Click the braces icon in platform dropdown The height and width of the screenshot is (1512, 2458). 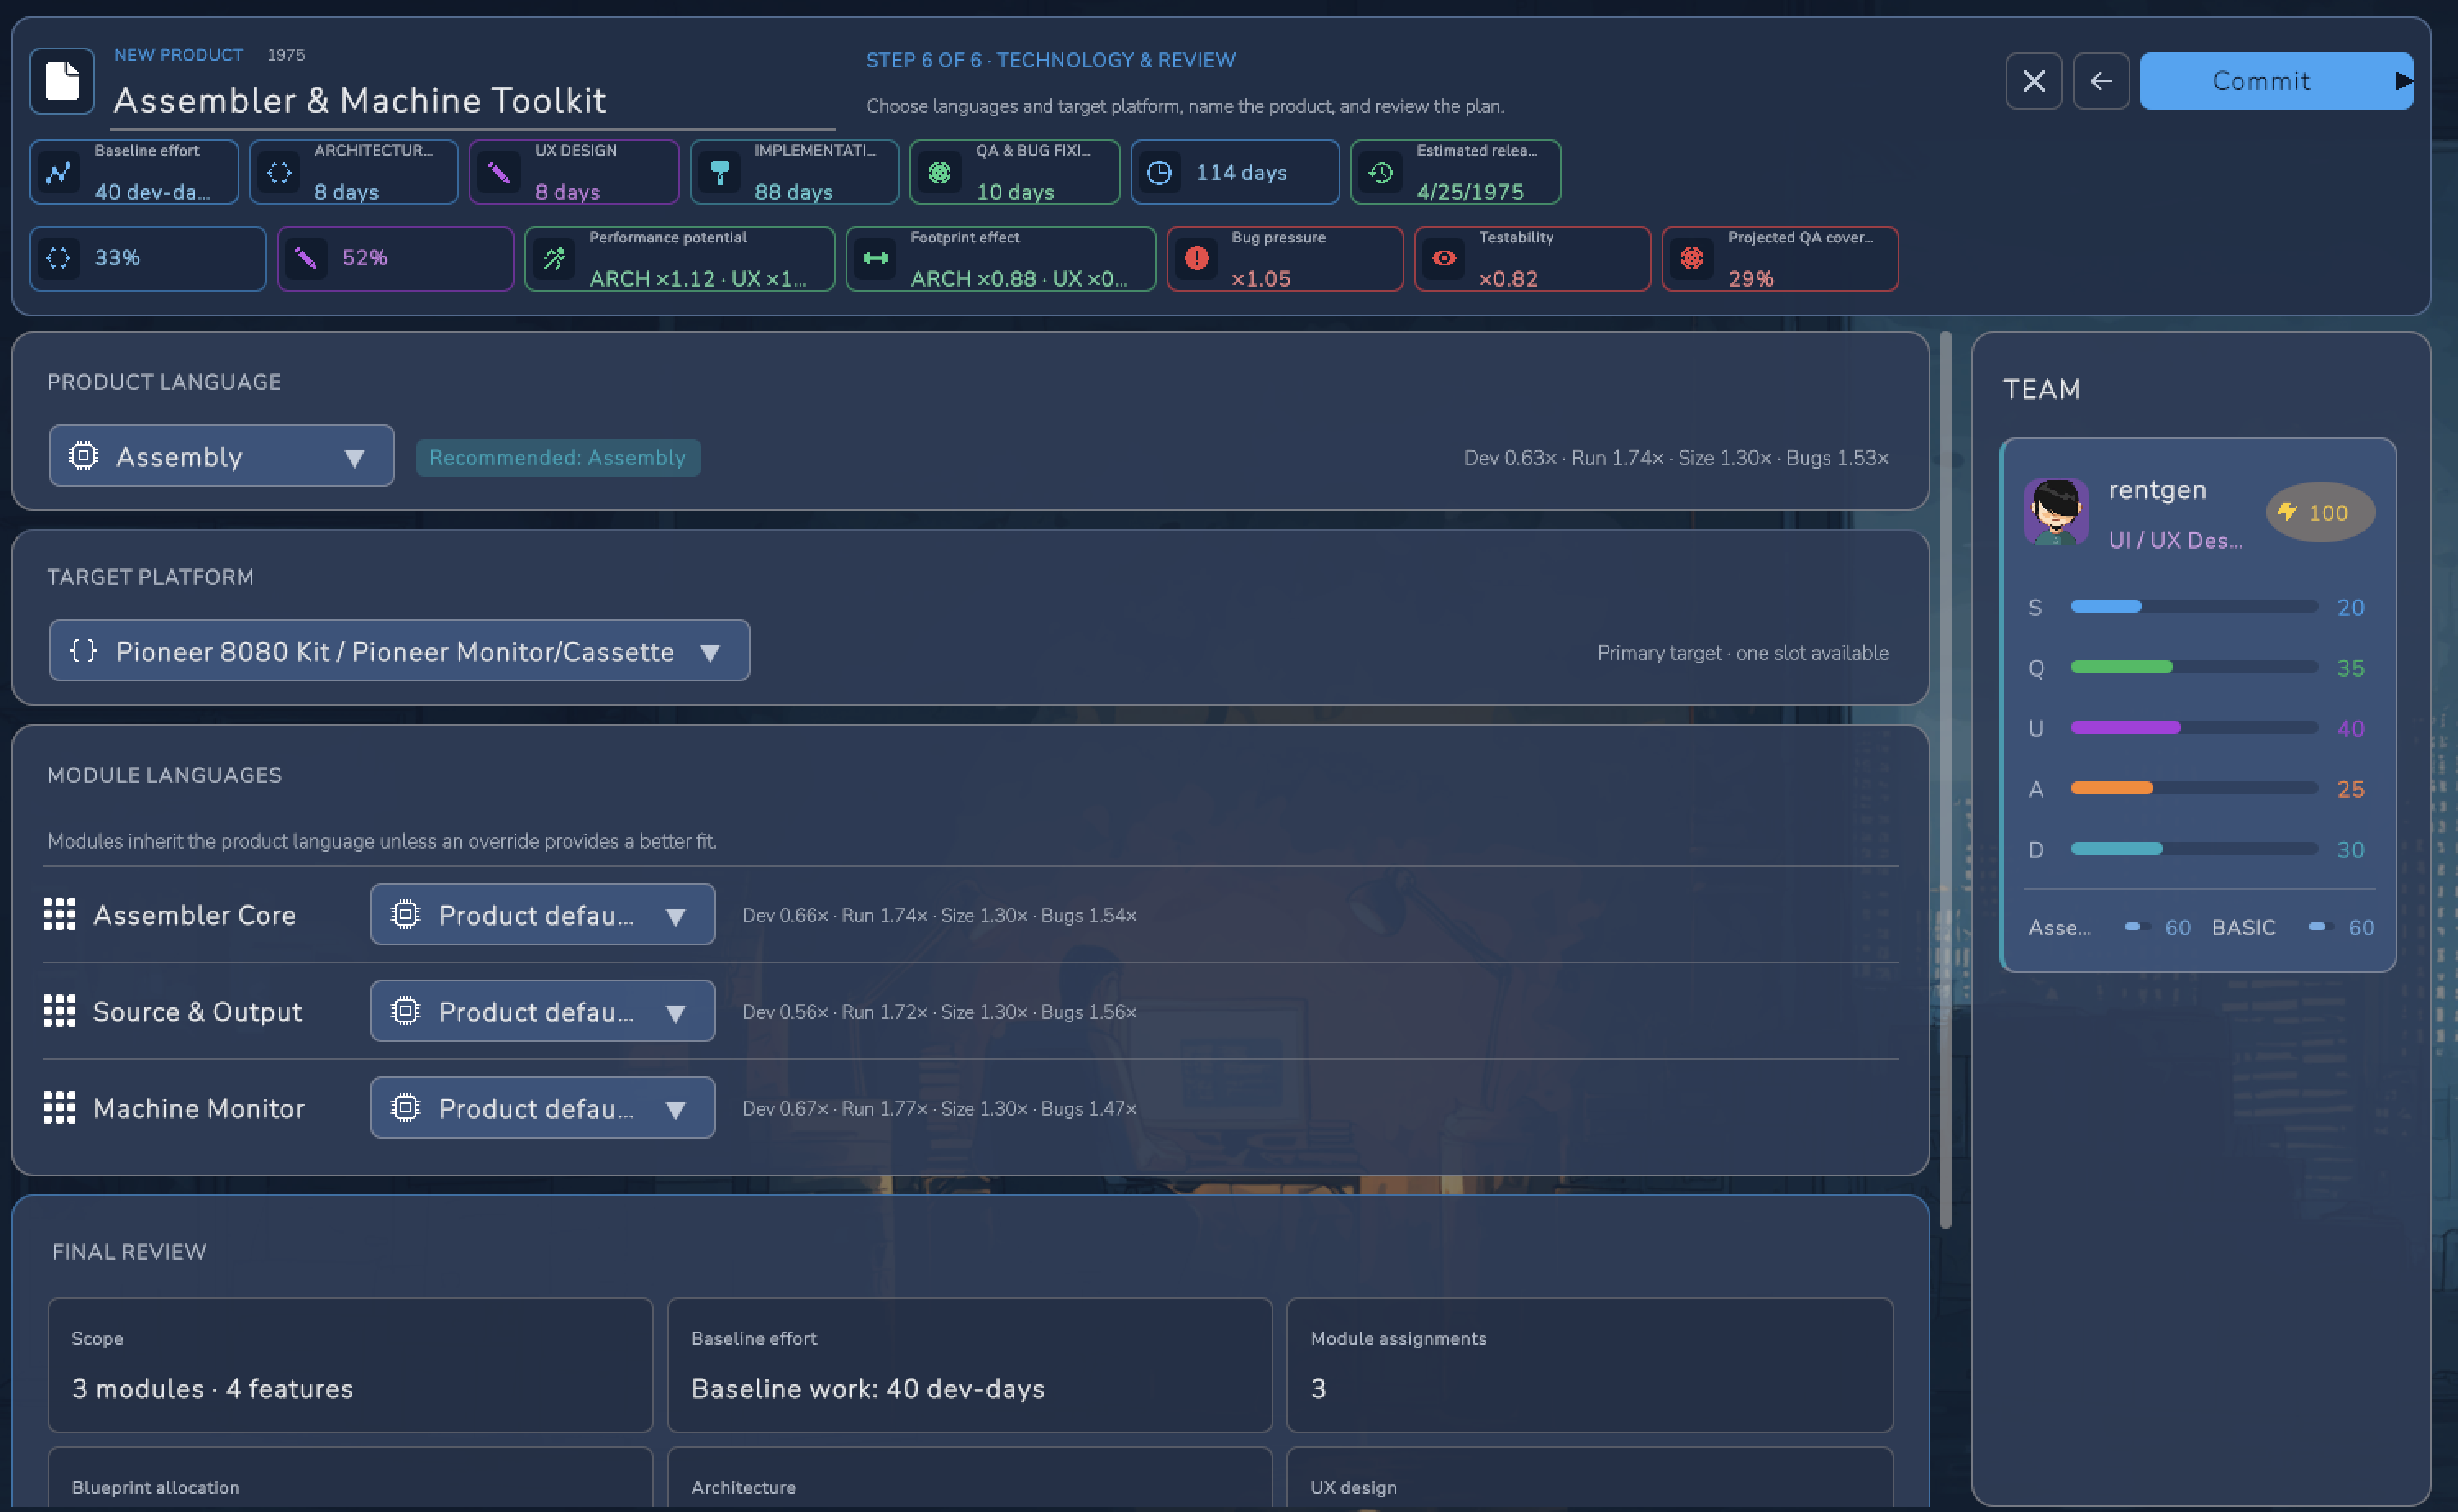(x=83, y=651)
